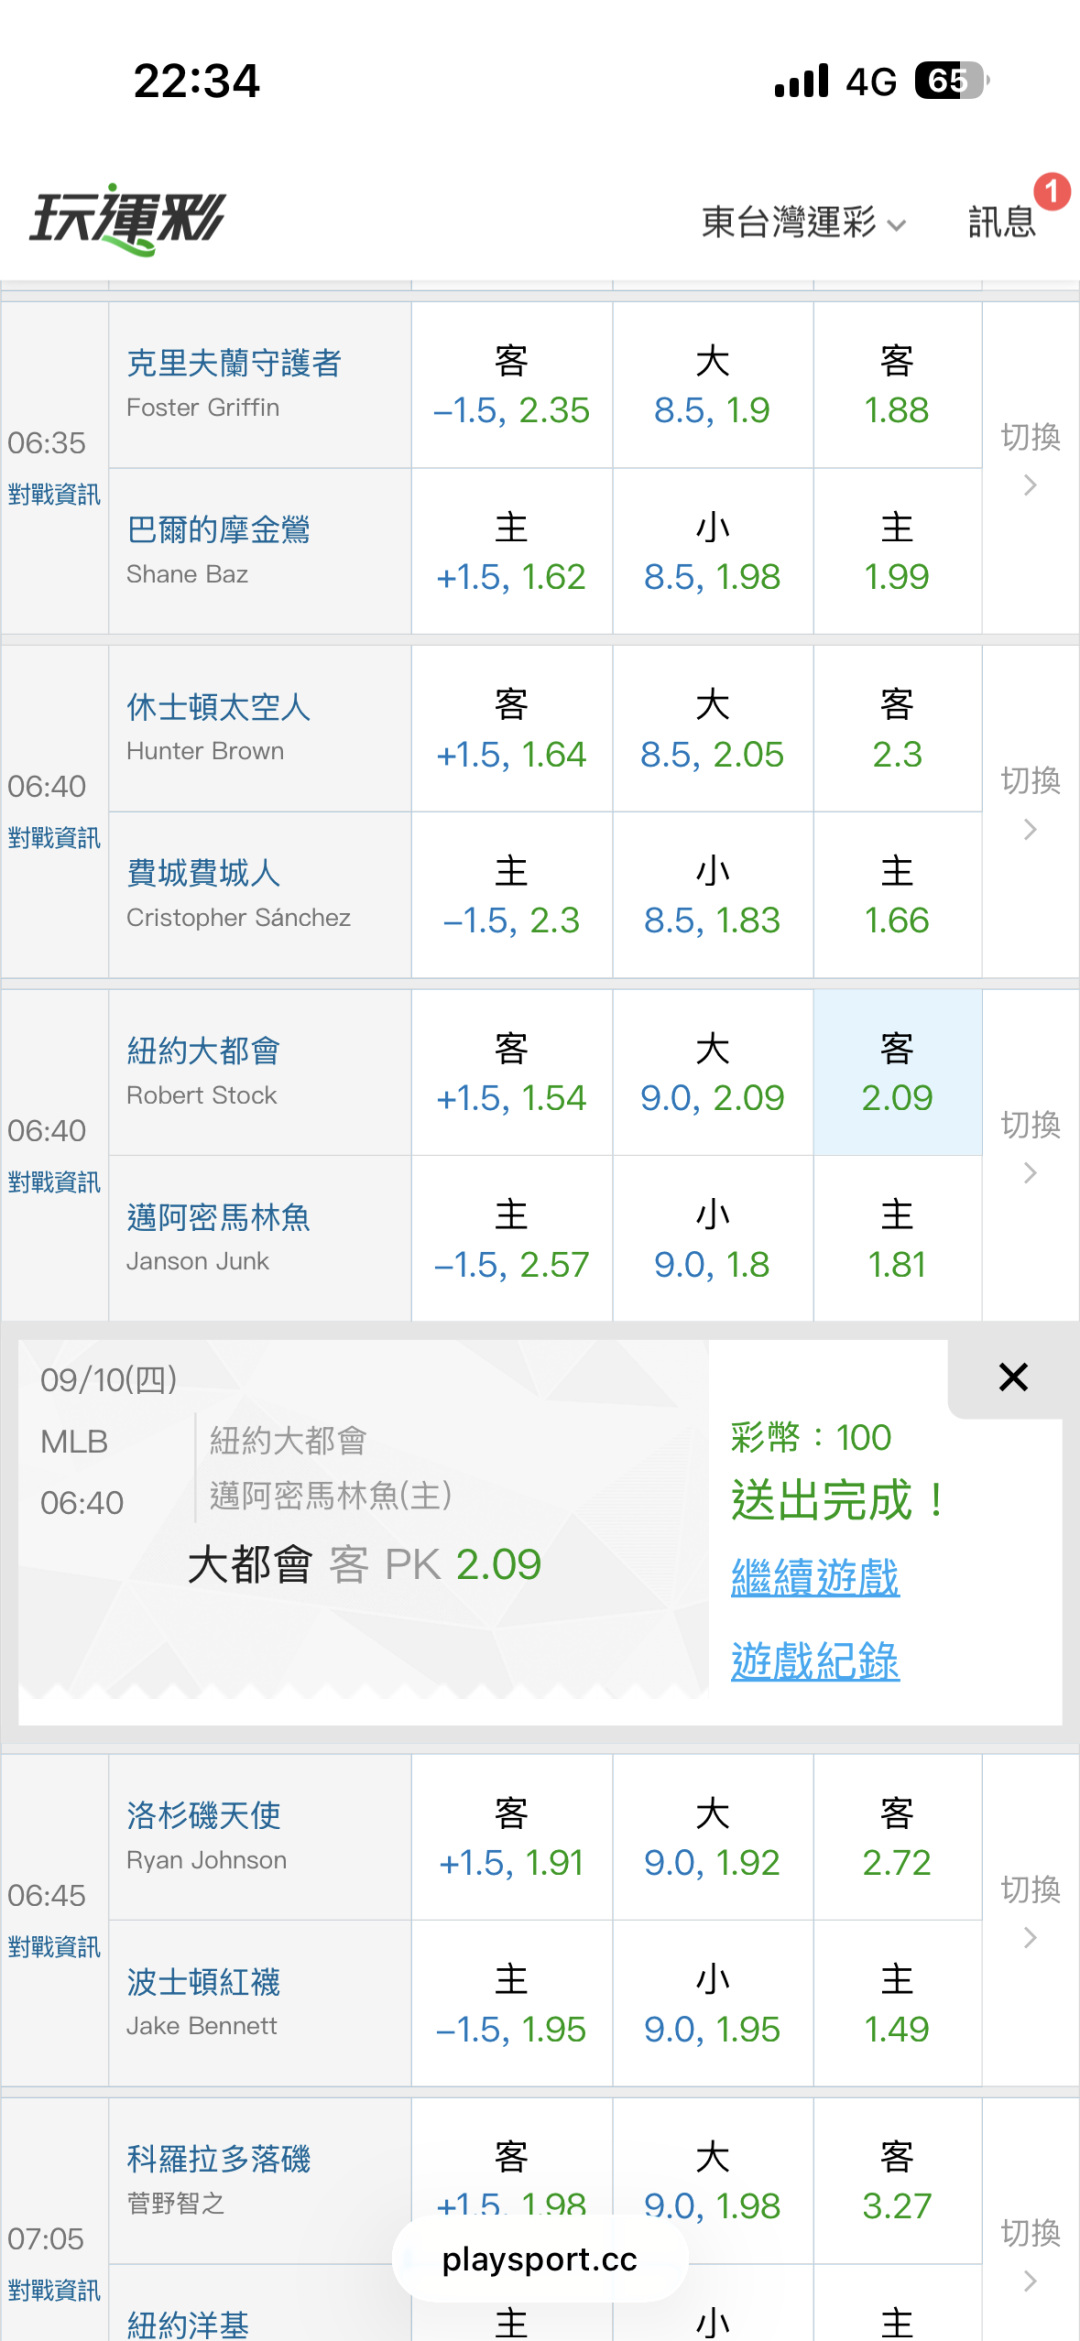Select 客 3.27 Colorado moneyline odds
1080x2341 pixels.
coord(897,2182)
